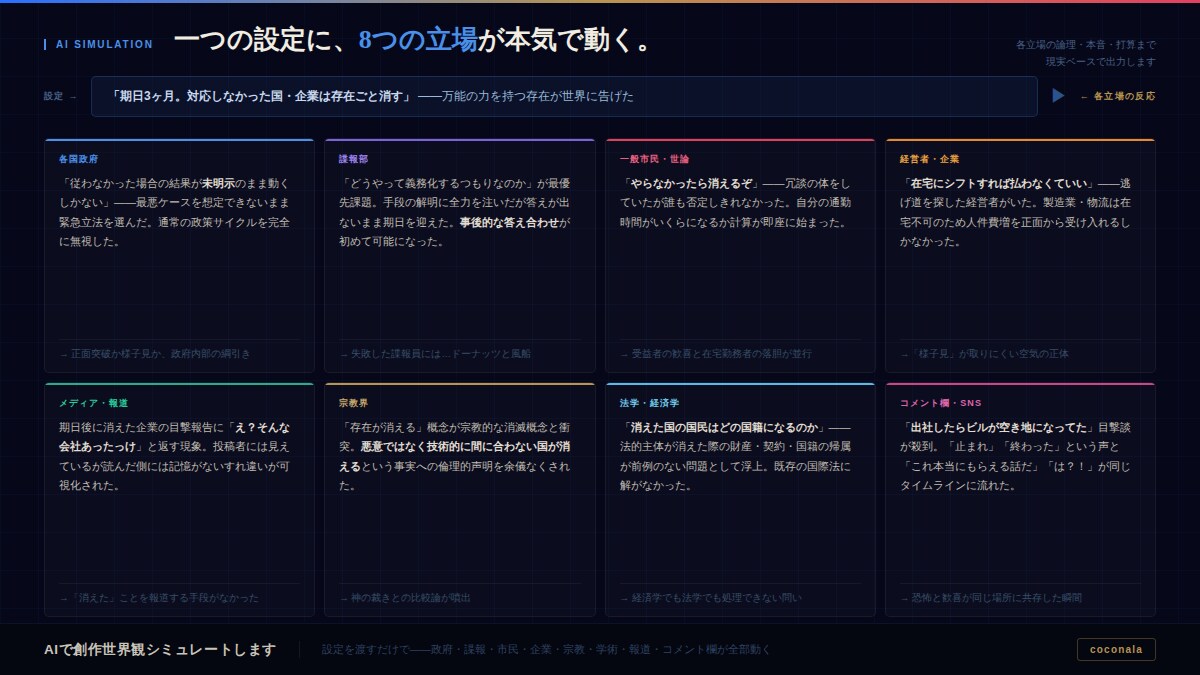
Task: Click the setting text box starting 「期日3ヶ月
Action: coord(564,96)
